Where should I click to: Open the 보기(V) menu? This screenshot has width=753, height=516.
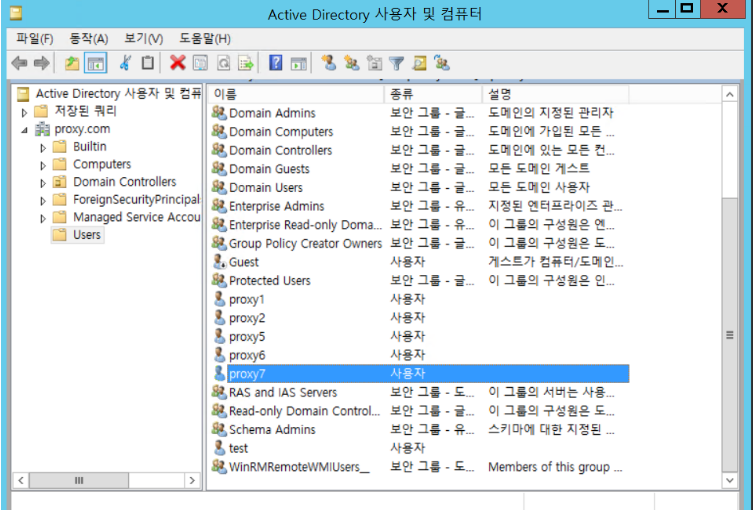pos(144,38)
